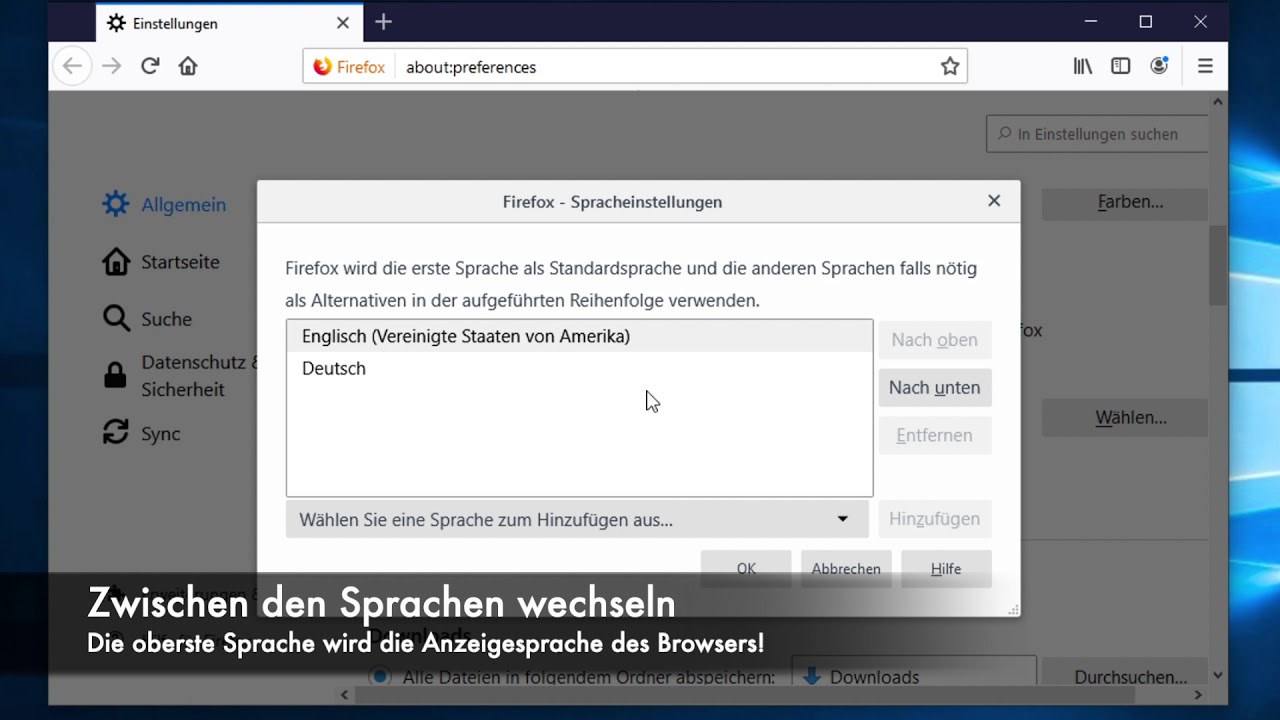Click the Firefox identity icon in address bar
1280x720 pixels.
350,67
